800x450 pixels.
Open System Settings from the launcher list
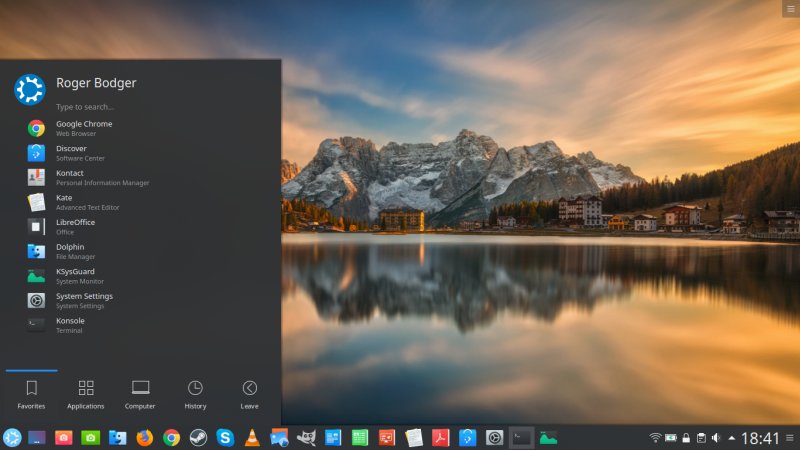tap(84, 300)
